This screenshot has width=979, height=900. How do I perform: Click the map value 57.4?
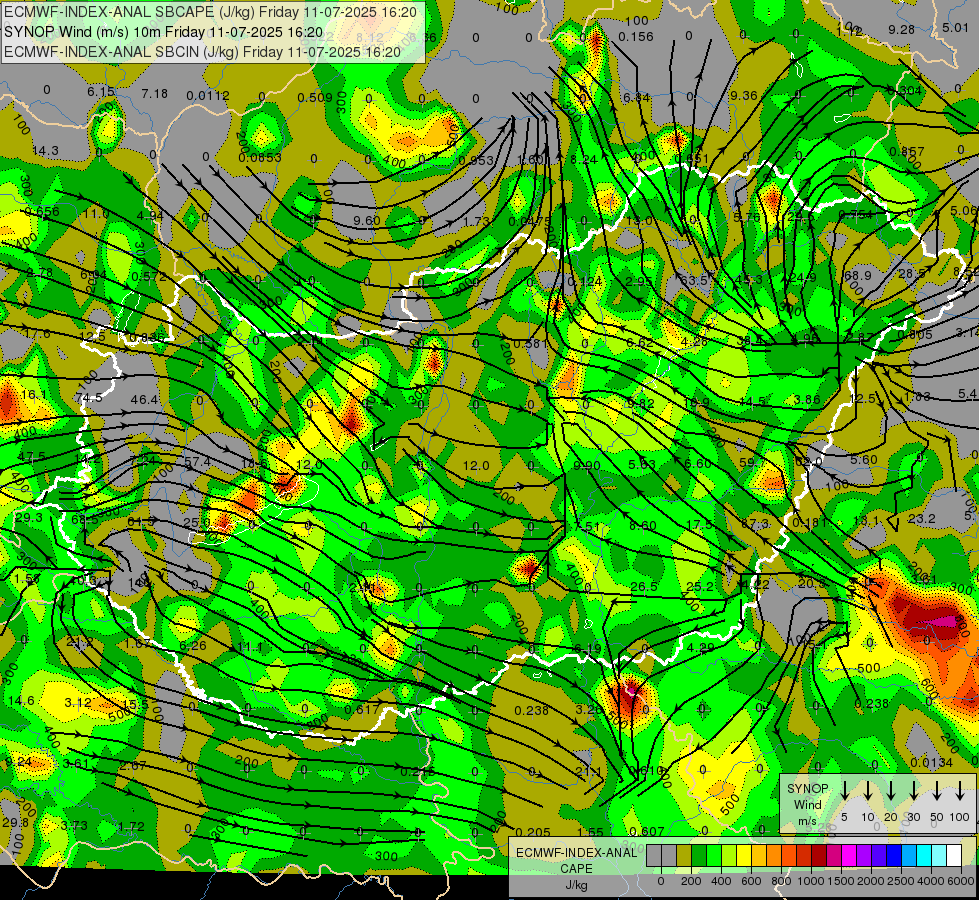pos(197,462)
